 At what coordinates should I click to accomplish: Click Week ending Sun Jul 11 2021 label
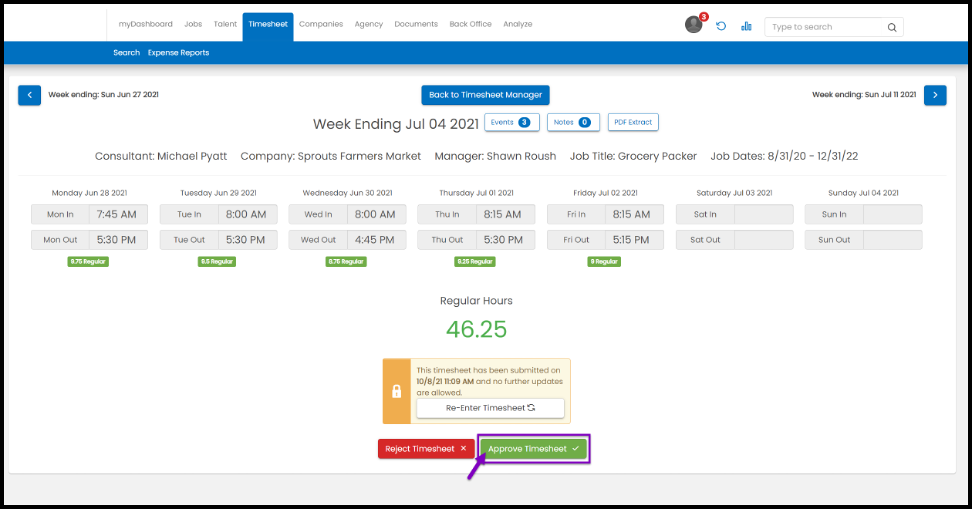(x=864, y=95)
